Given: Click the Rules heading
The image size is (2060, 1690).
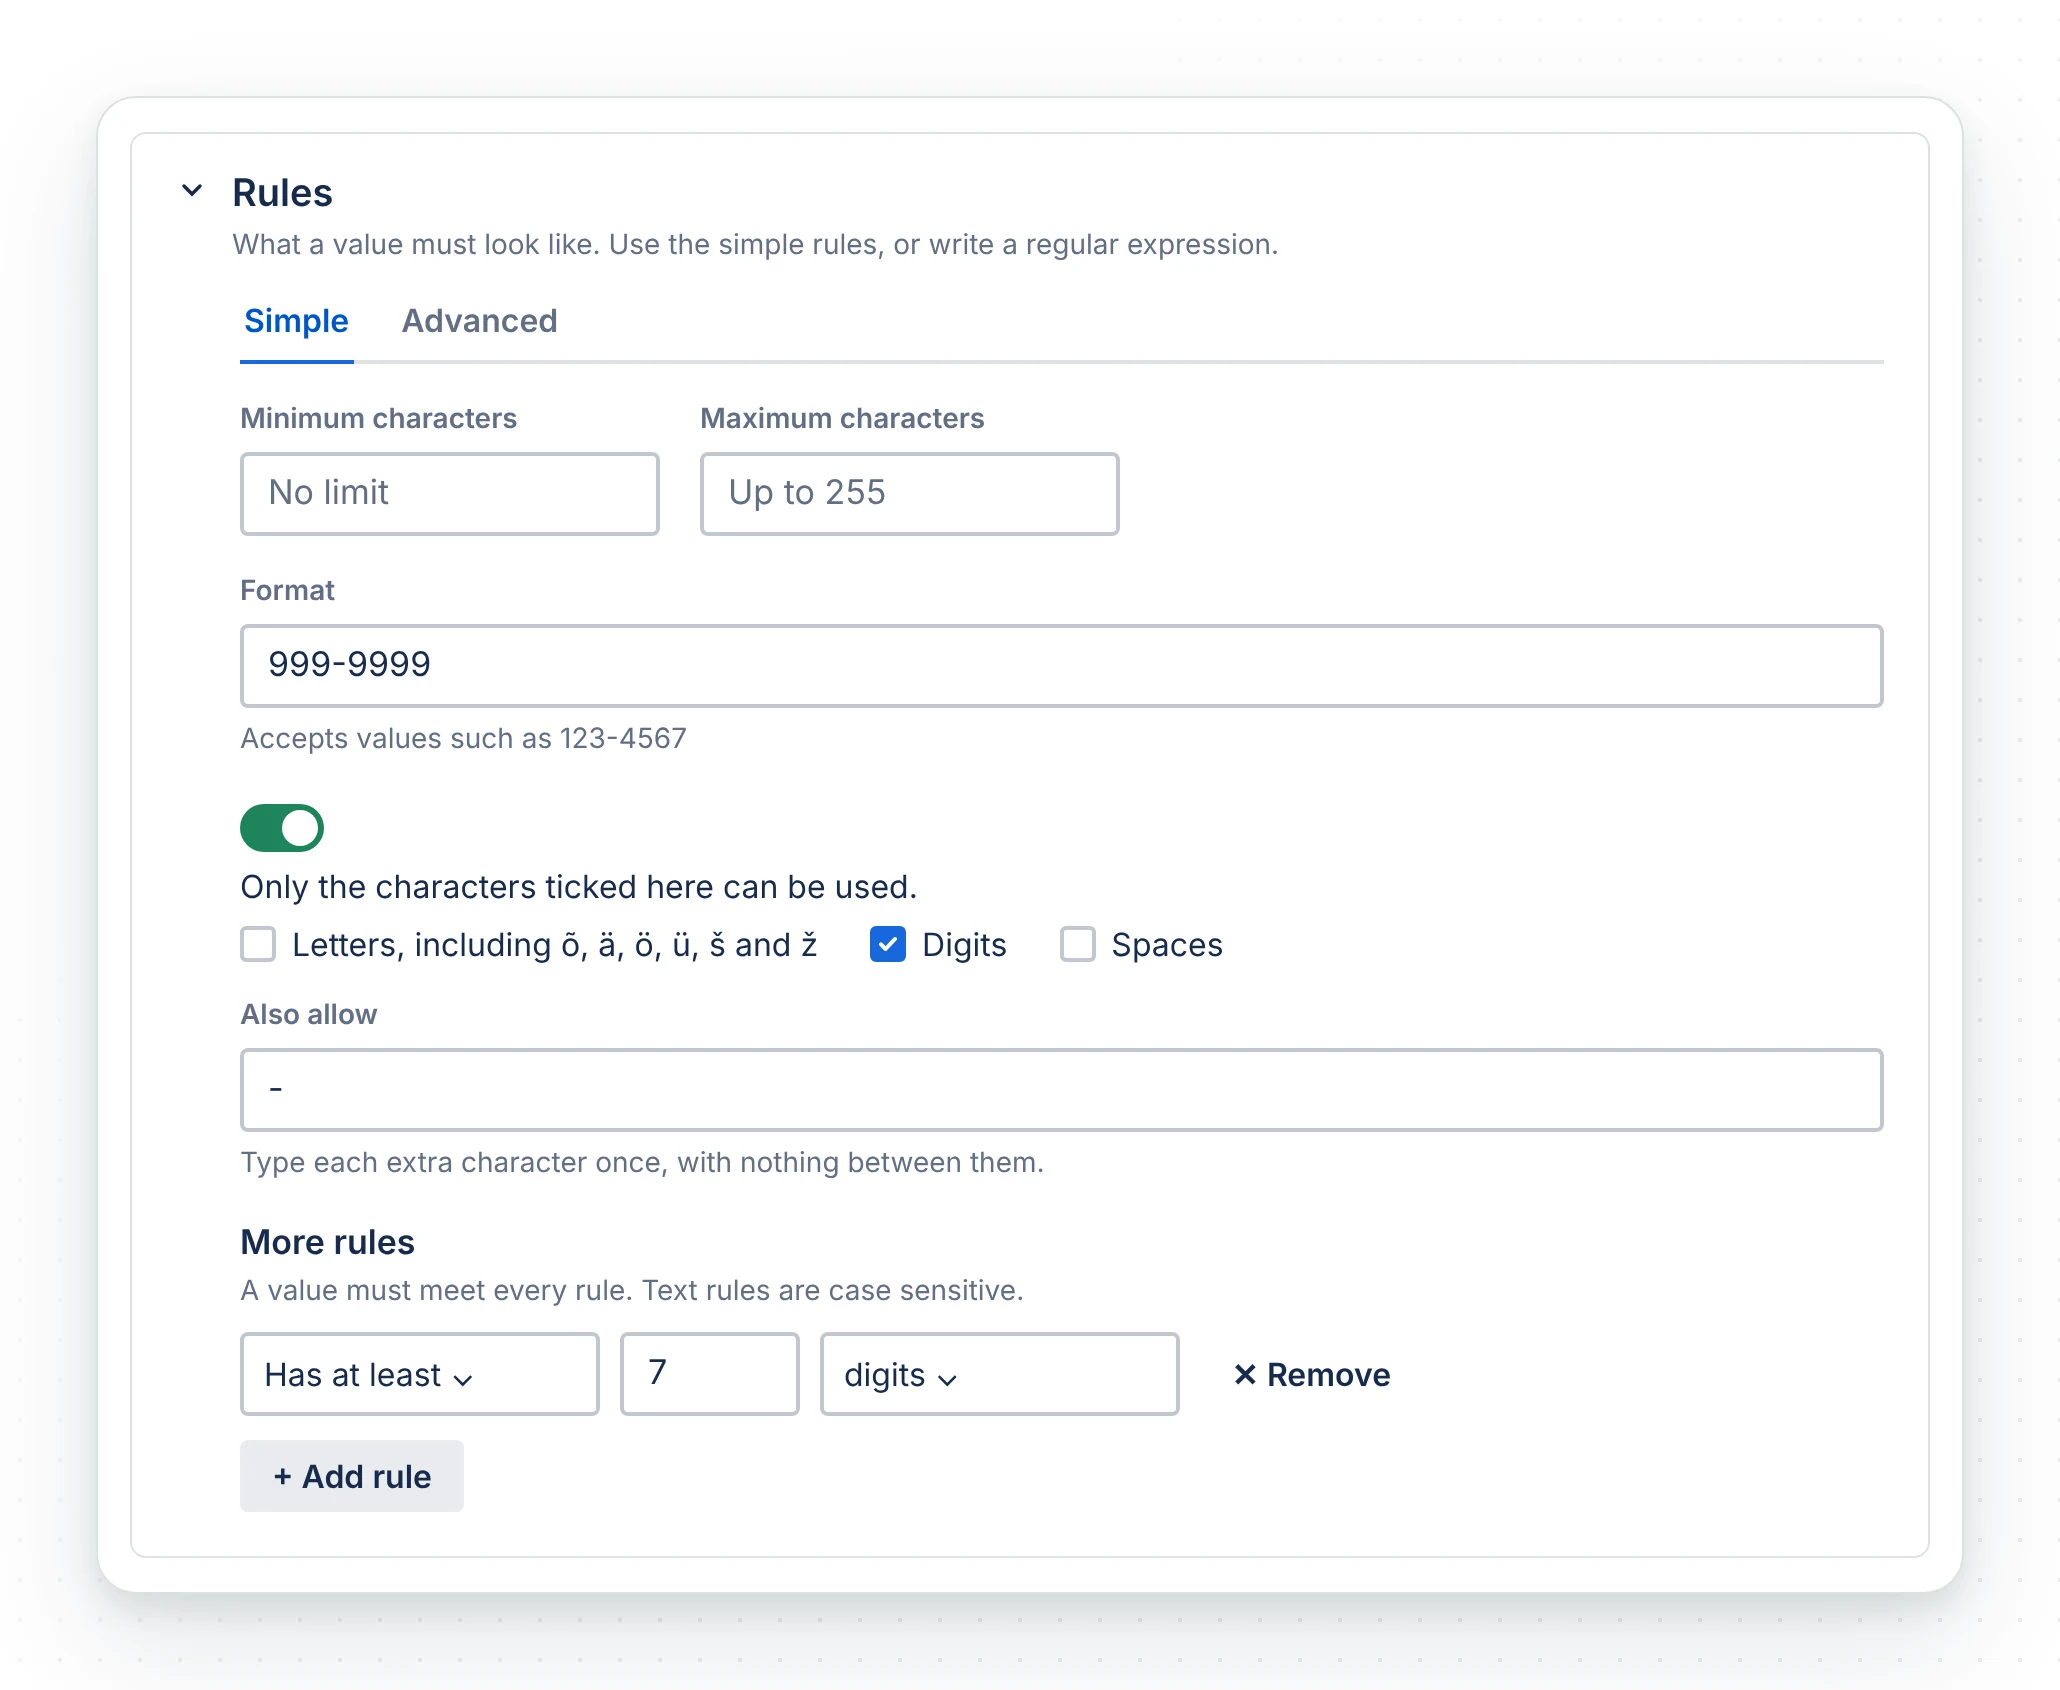Looking at the screenshot, I should click(x=282, y=192).
